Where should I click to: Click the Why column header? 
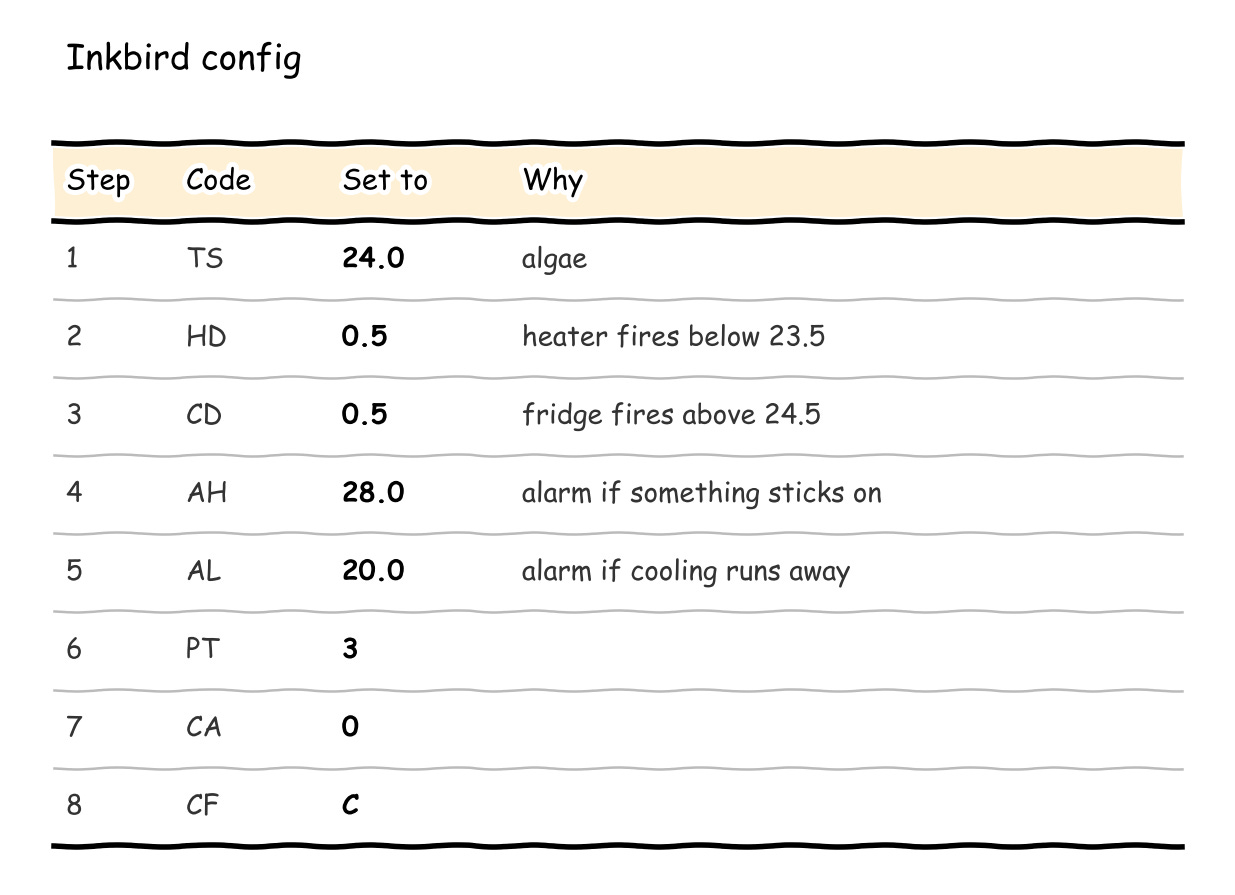[553, 181]
